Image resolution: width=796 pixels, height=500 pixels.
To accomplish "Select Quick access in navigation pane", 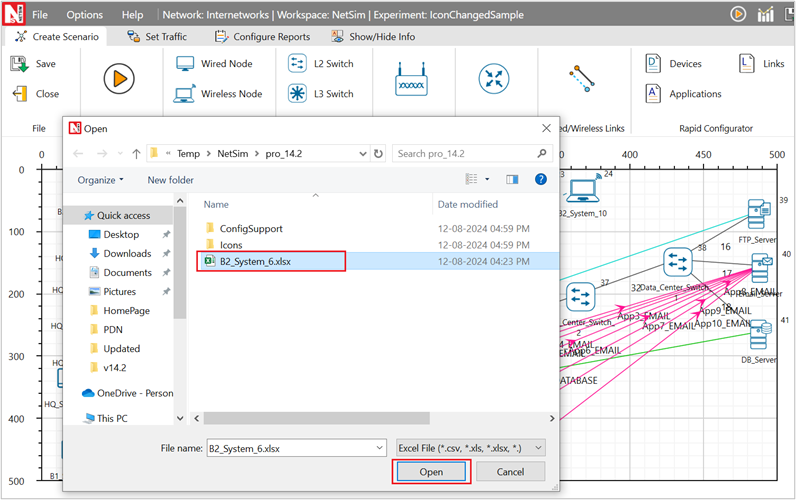I will [117, 215].
